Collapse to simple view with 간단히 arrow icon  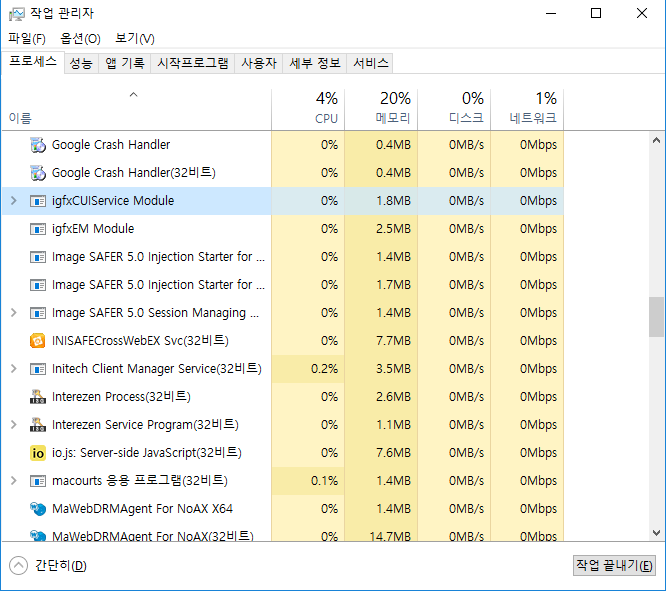click(18, 566)
